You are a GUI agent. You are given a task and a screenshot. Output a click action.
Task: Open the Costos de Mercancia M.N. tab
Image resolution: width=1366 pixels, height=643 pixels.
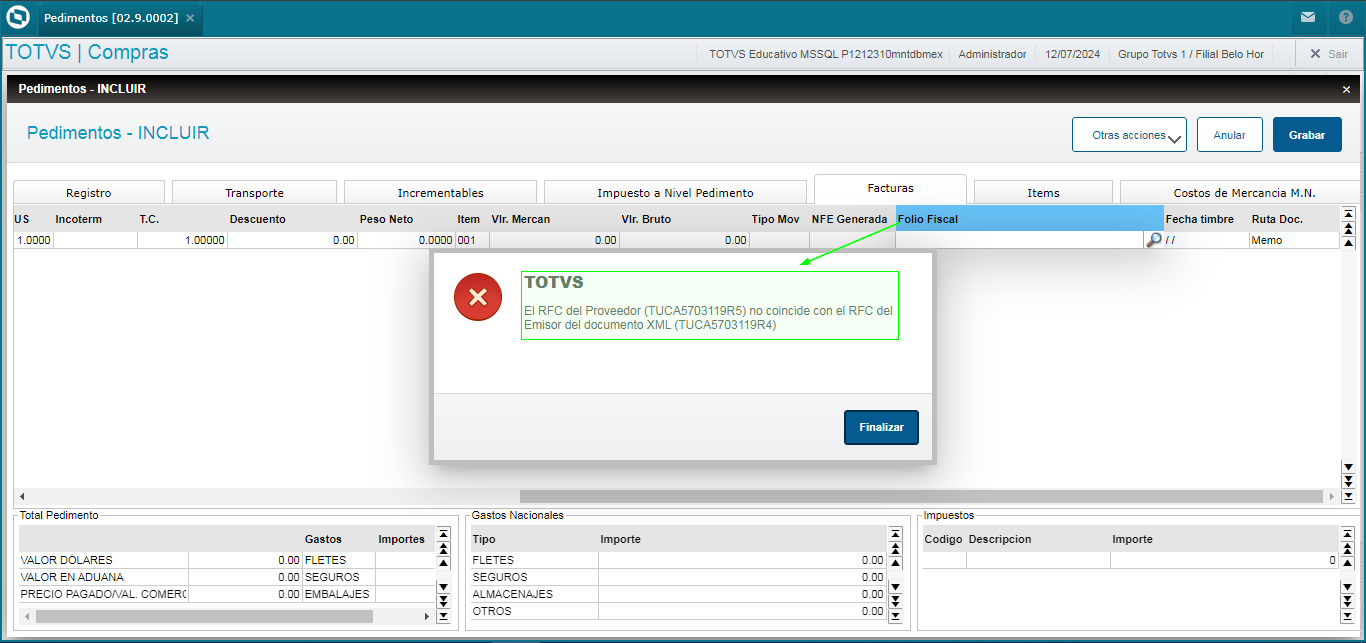[x=1241, y=193]
